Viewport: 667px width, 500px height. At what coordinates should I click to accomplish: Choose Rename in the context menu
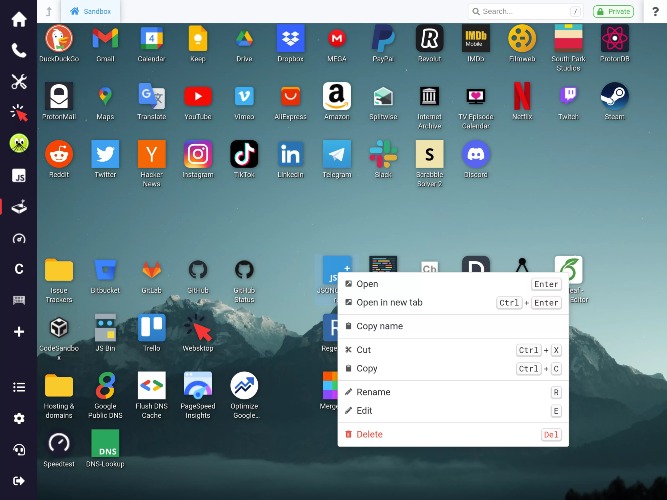click(x=453, y=392)
